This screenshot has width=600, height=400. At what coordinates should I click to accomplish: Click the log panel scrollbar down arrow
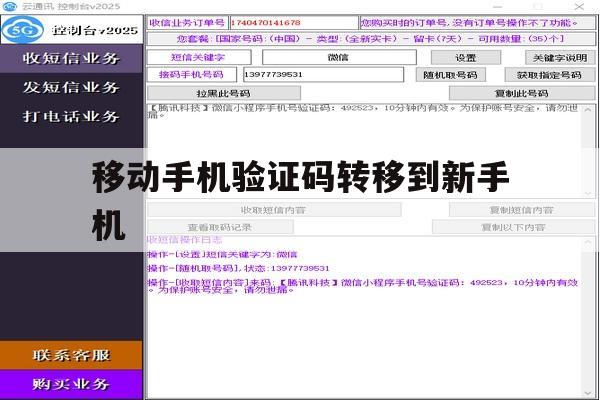[x=588, y=393]
